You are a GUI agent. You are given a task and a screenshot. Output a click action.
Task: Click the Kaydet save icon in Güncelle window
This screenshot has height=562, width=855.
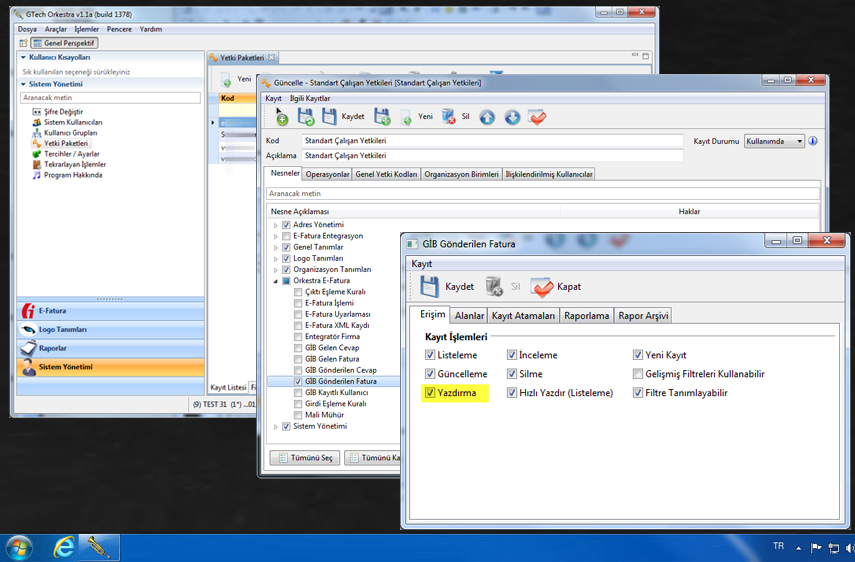329,116
